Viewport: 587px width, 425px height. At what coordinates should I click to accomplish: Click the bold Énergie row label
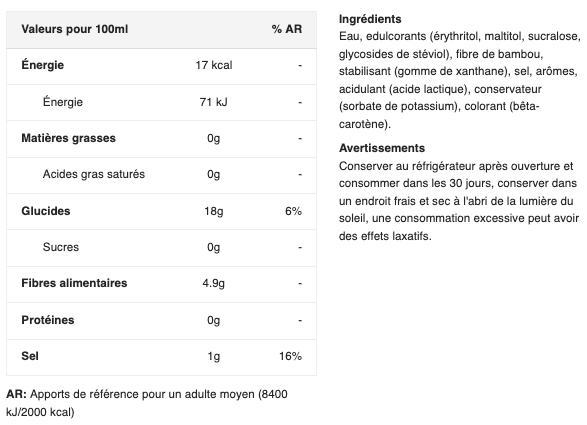(x=43, y=65)
